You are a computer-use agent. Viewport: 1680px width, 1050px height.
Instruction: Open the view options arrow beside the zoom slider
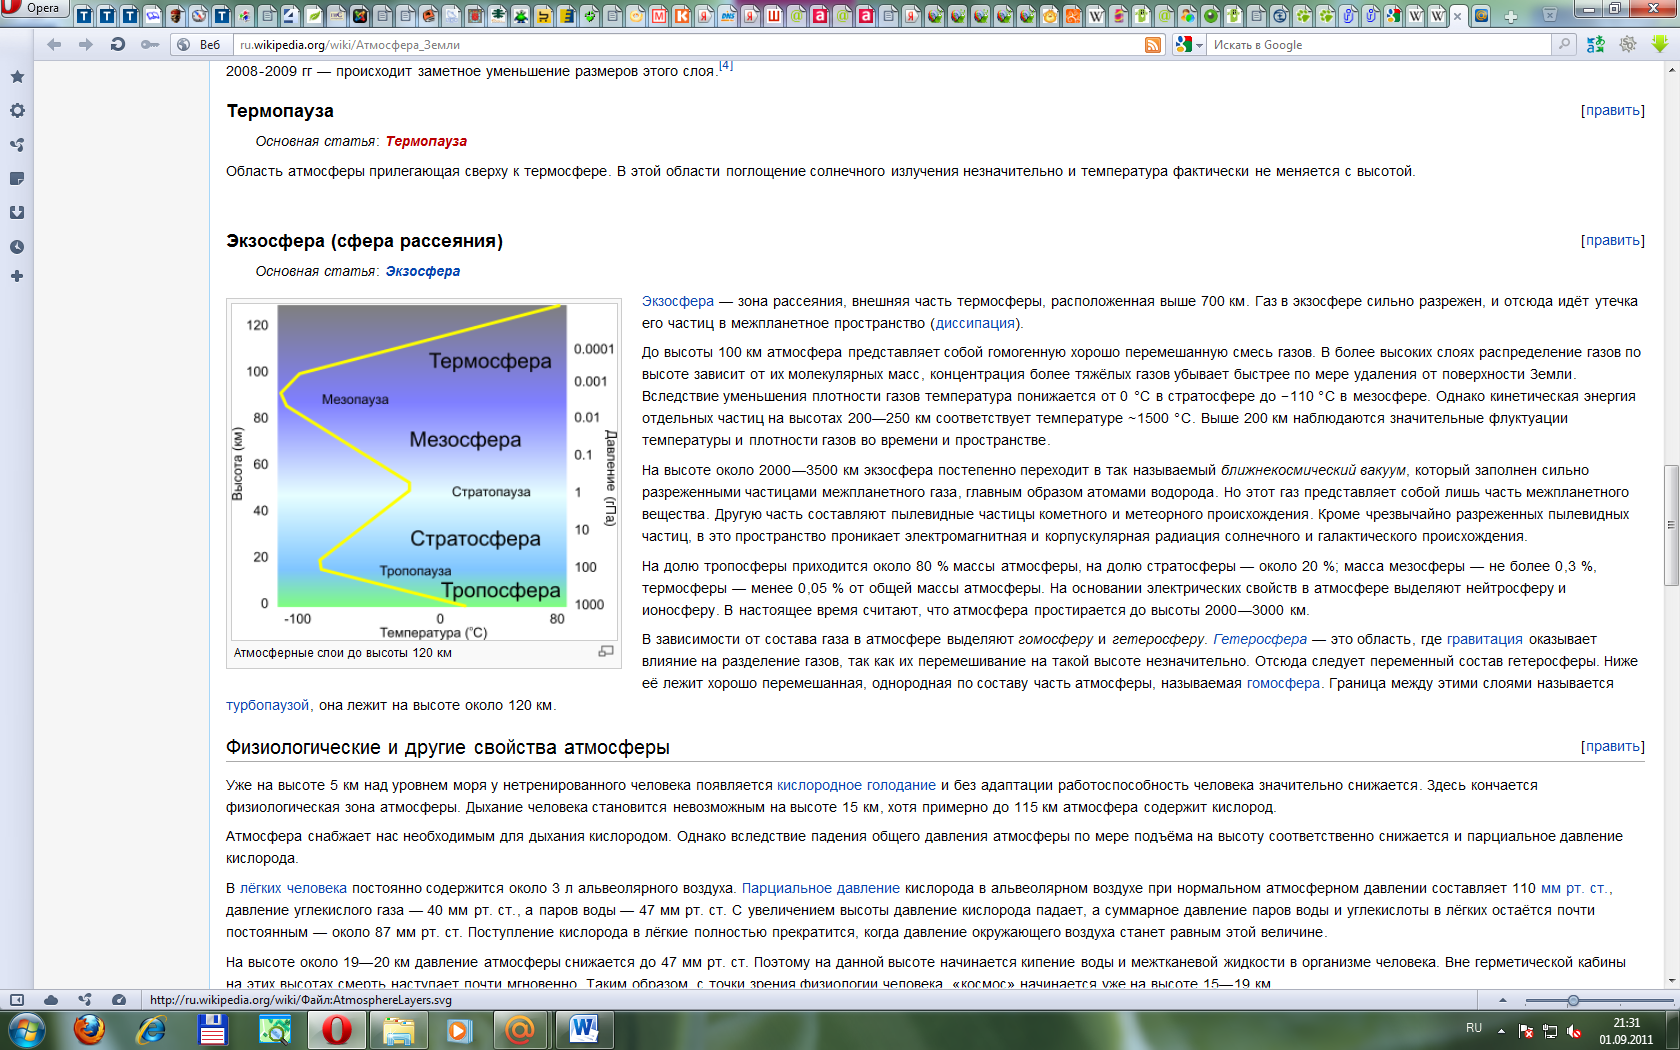coord(1502,1000)
